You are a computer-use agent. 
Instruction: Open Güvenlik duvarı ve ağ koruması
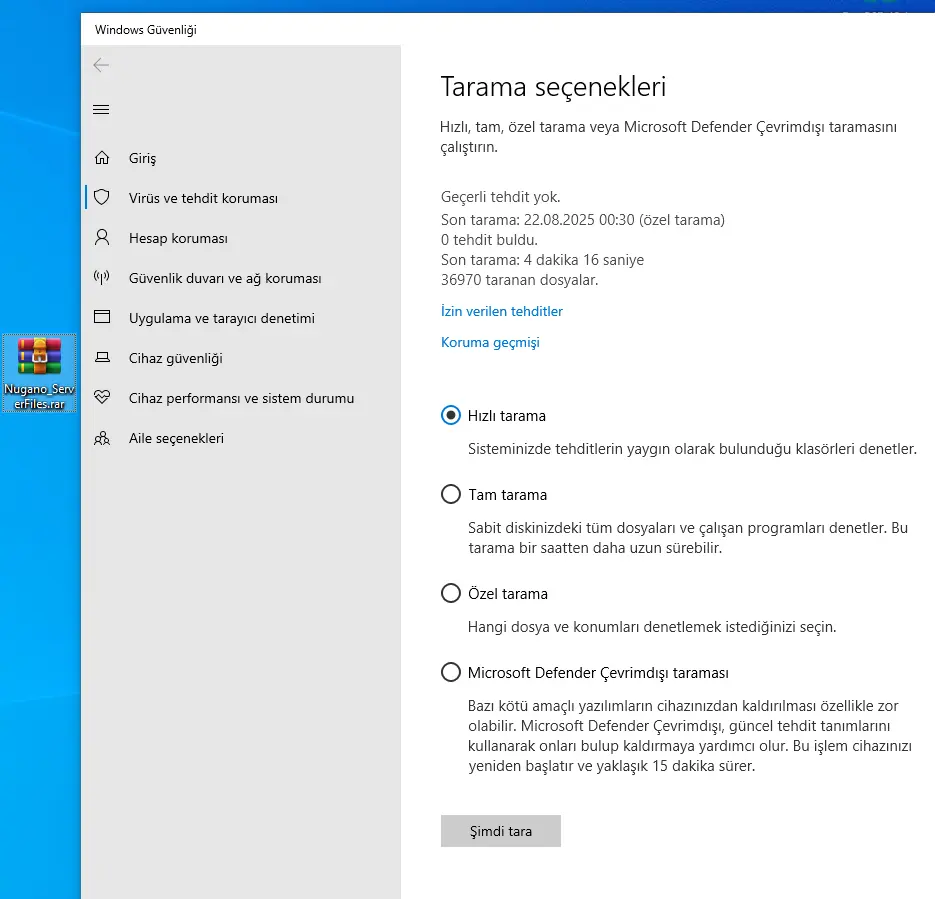pyautogui.click(x=243, y=278)
